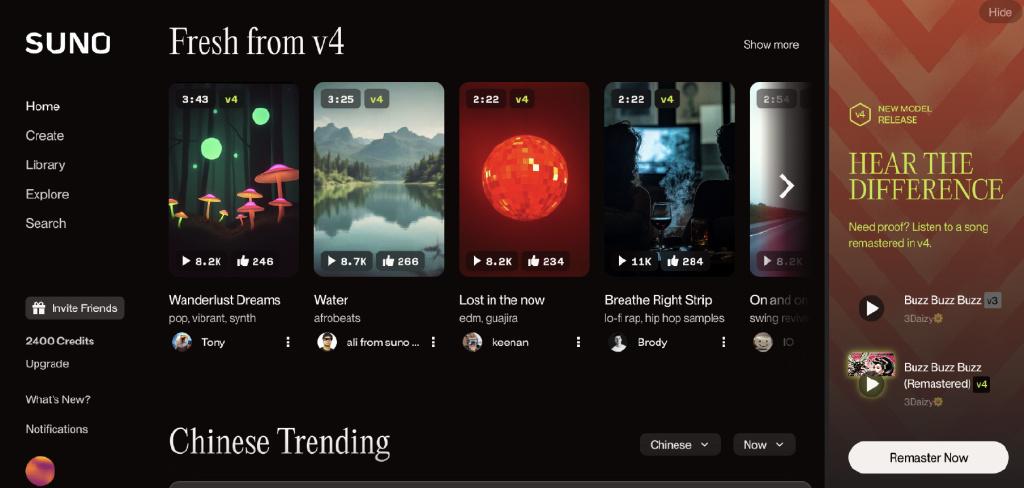Open Library from the sidebar

point(45,165)
